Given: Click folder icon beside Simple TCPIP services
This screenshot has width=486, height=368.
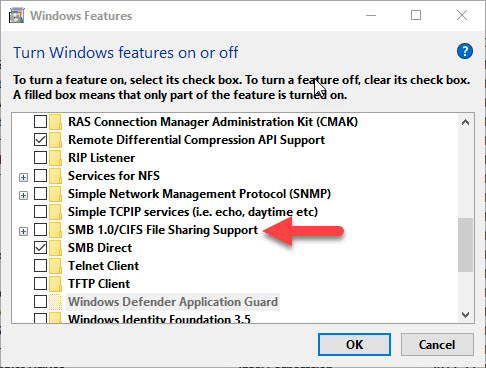Looking at the screenshot, I should click(x=55, y=212).
